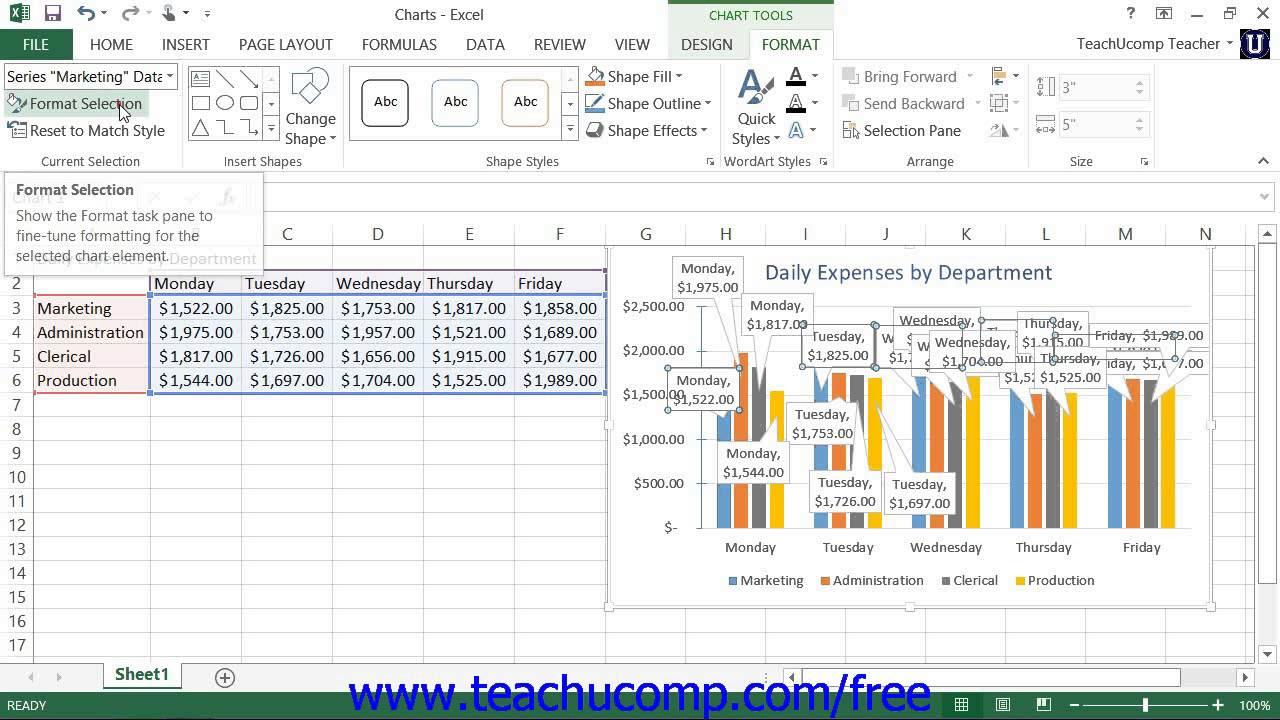This screenshot has height=720, width=1280.
Task: Apply the first black-outline Abc shape style
Action: pos(385,102)
